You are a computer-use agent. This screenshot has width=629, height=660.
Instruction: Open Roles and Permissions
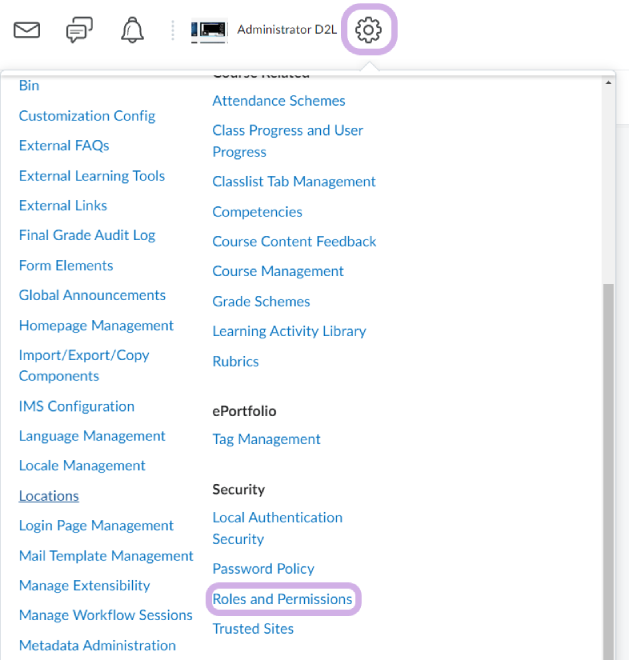[283, 599]
